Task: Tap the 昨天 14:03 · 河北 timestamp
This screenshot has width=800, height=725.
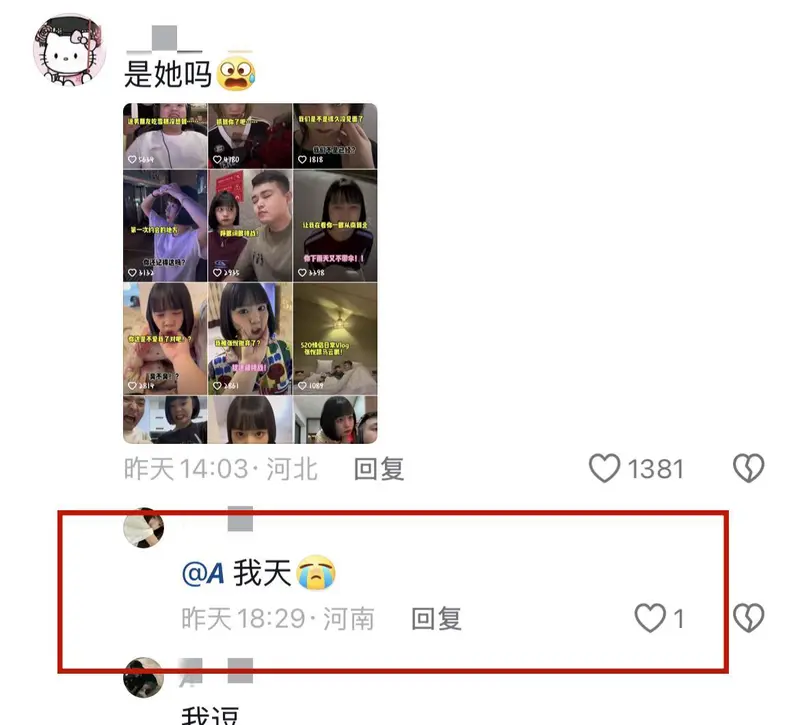Action: 221,468
